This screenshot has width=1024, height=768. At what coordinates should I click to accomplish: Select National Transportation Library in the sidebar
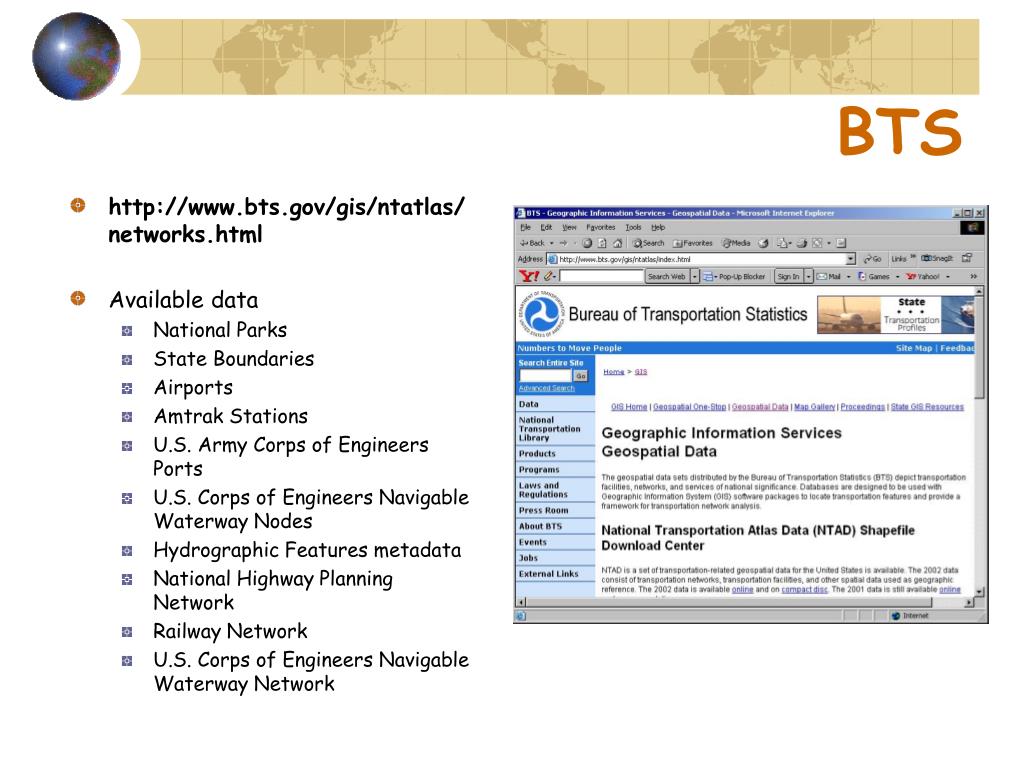point(549,429)
